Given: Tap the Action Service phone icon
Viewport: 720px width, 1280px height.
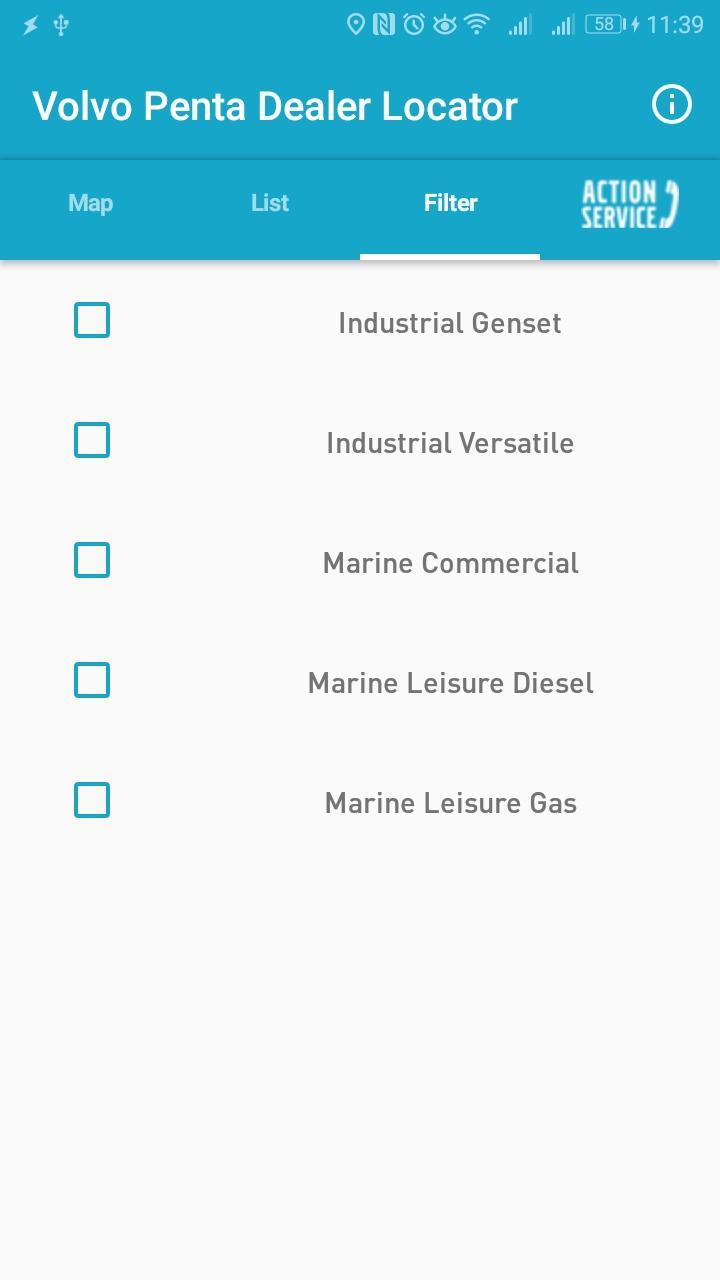Looking at the screenshot, I should pos(630,204).
